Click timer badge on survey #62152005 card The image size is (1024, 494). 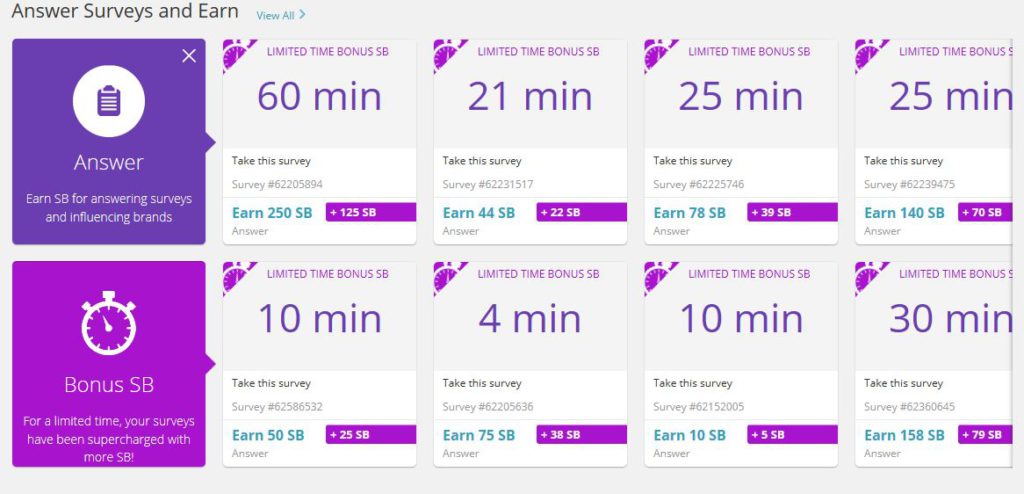(x=660, y=277)
